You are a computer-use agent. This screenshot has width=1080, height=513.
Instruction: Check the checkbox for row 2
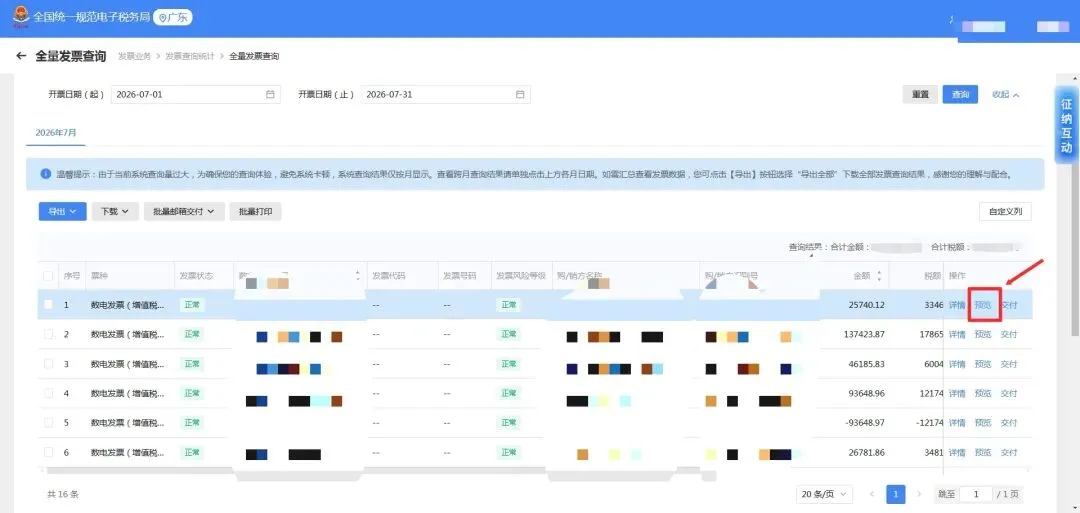coord(48,334)
